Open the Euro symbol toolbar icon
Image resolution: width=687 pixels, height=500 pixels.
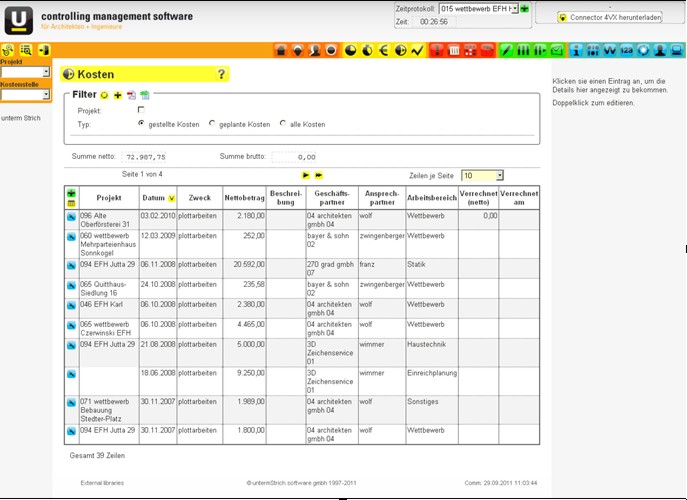tap(384, 50)
